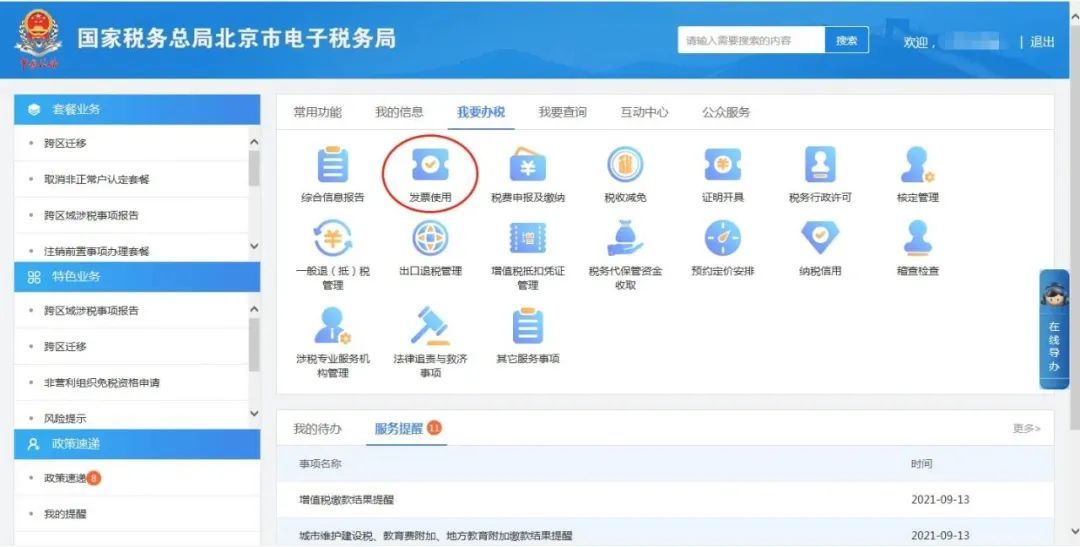Switch to 互动中心 tab
Image resolution: width=1080 pixels, height=547 pixels.
[x=644, y=112]
